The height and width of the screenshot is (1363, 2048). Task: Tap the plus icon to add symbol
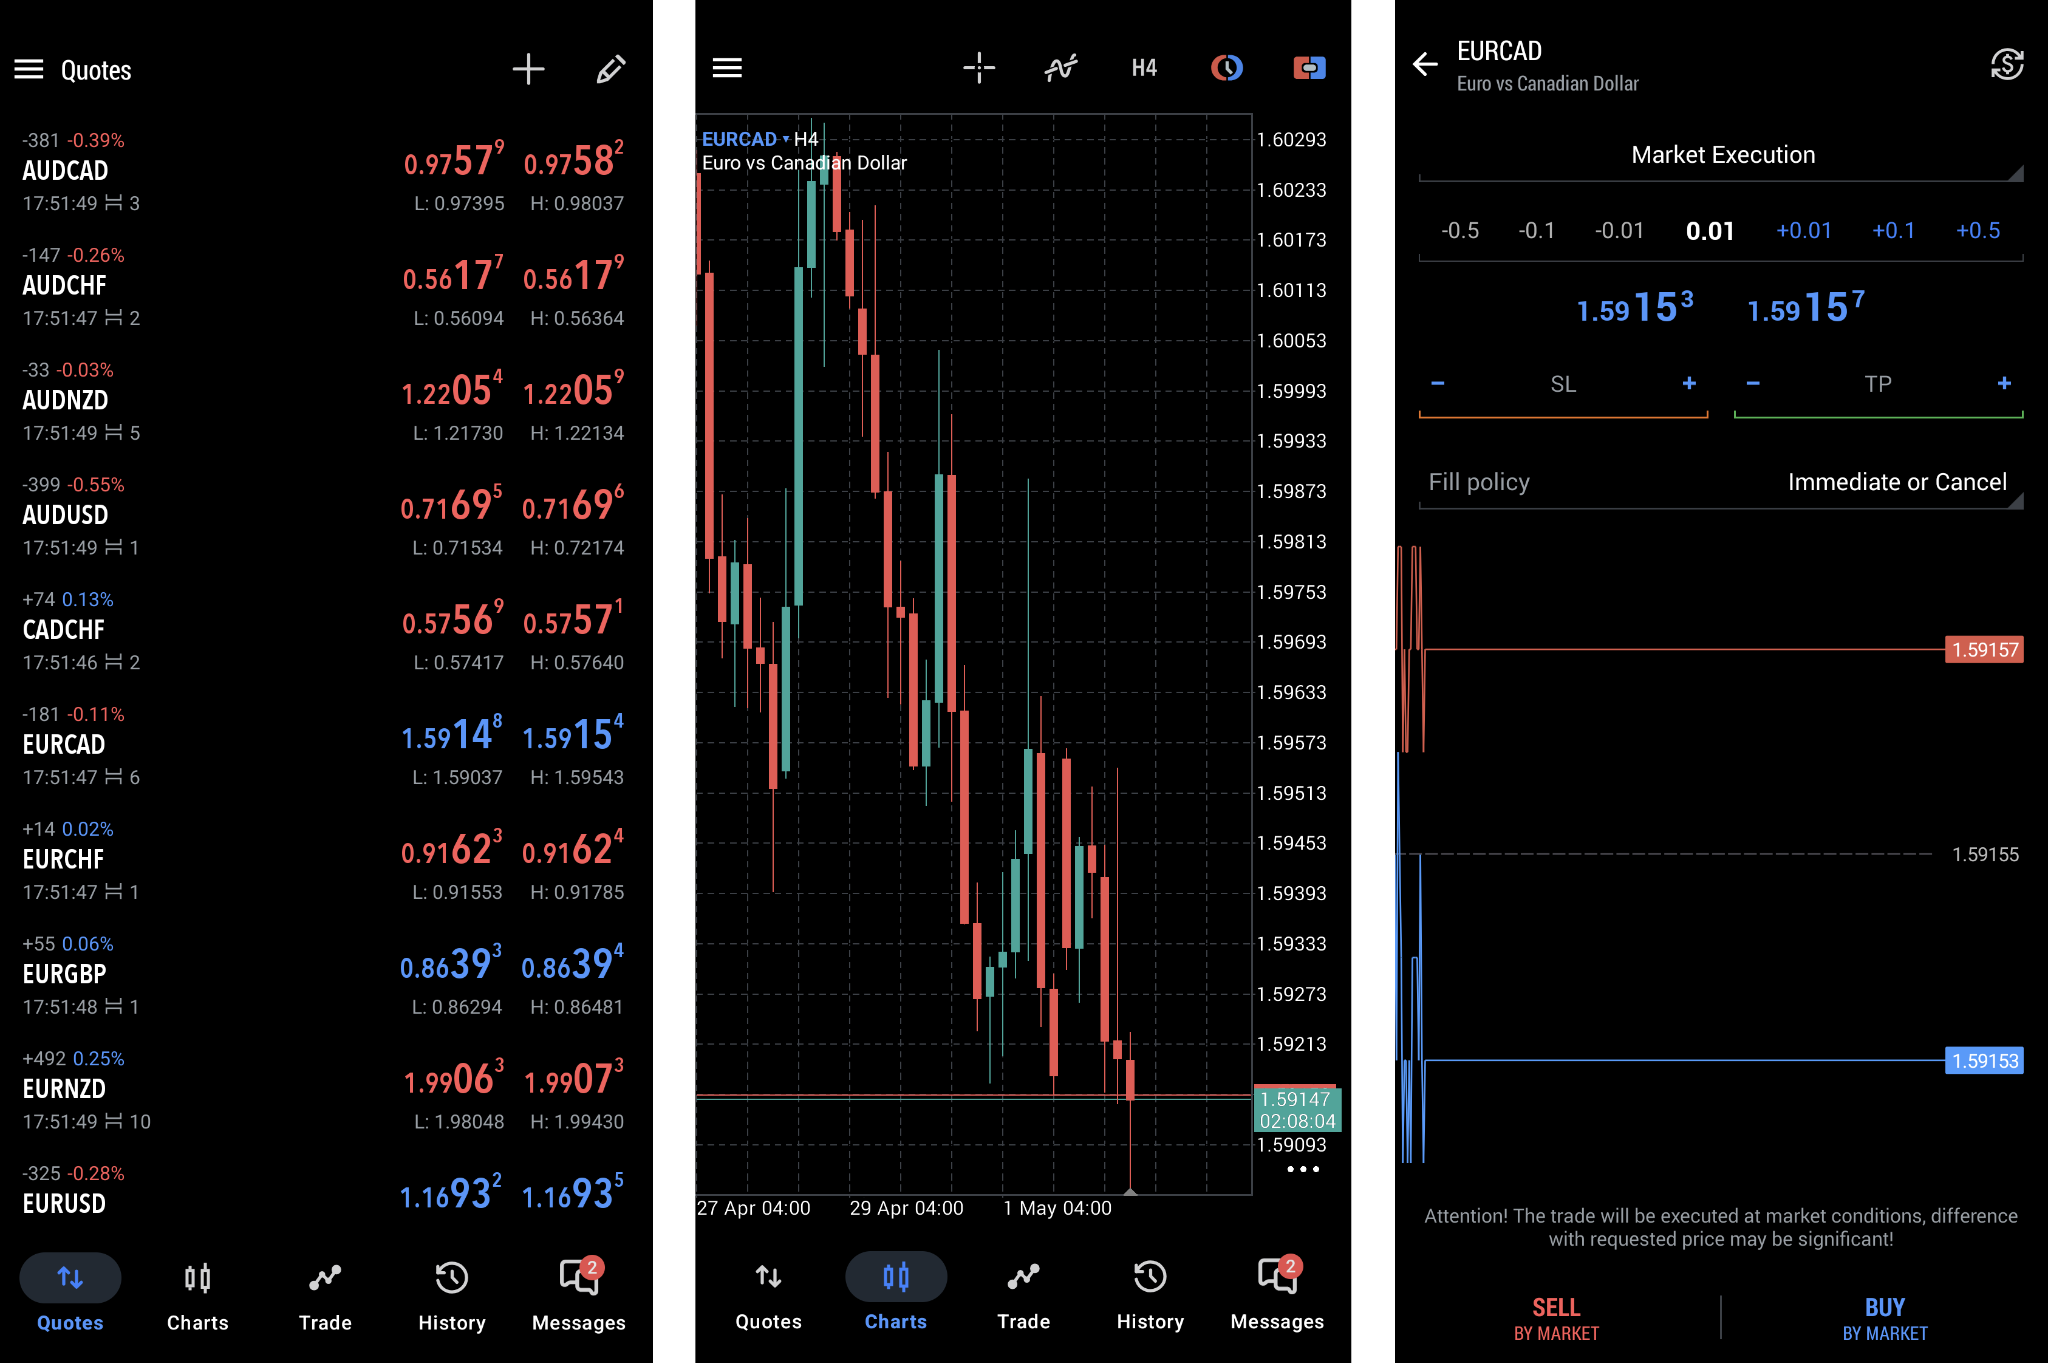[x=528, y=69]
